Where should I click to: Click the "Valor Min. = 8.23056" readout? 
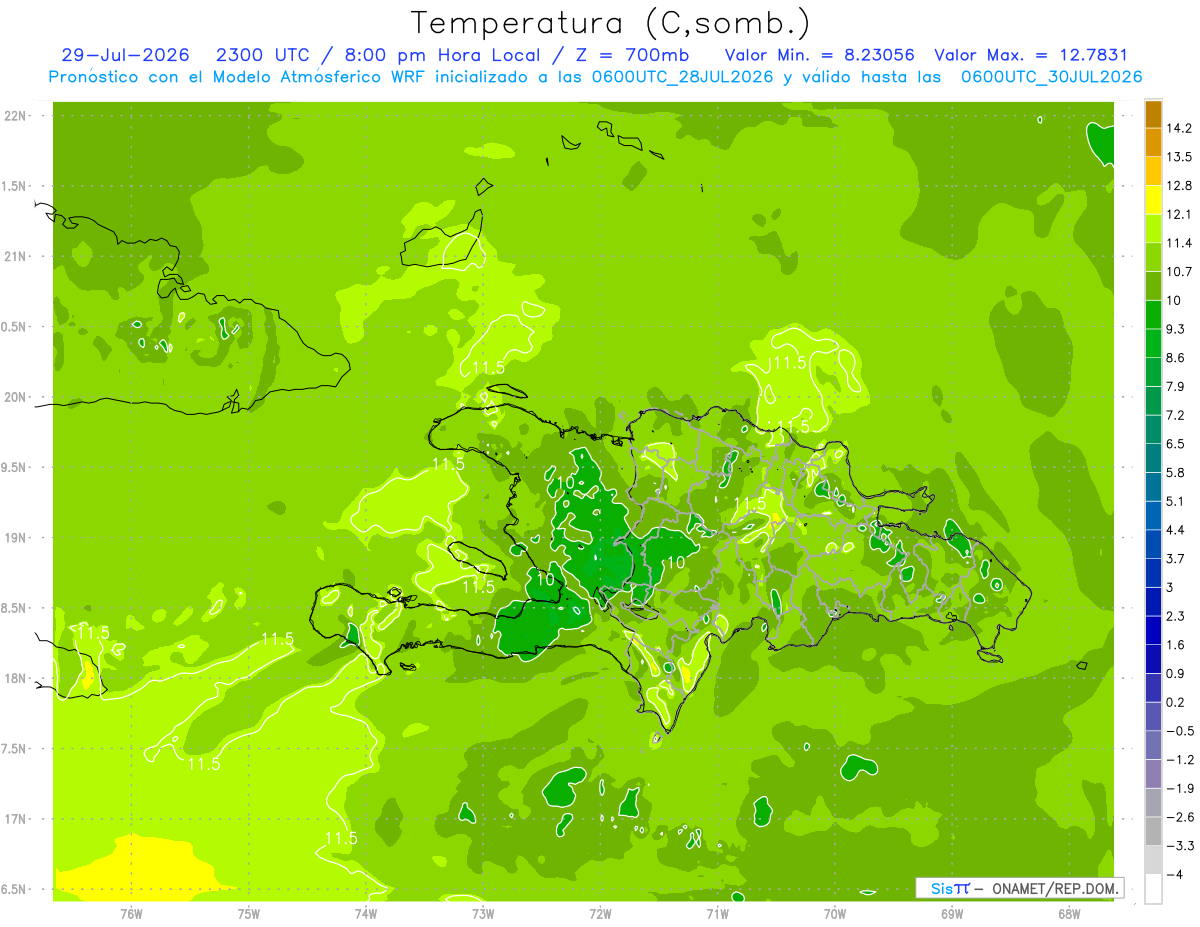pyautogui.click(x=818, y=56)
